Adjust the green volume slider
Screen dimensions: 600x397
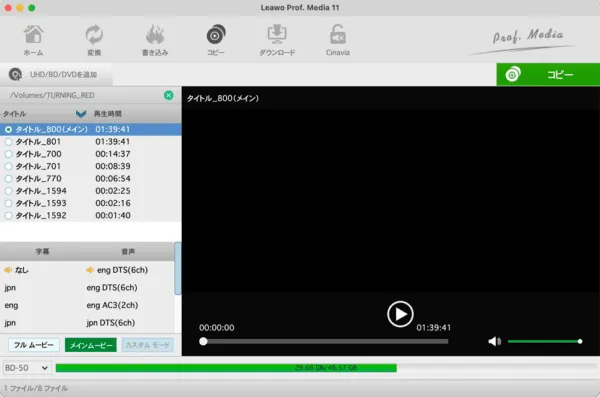click(x=544, y=341)
